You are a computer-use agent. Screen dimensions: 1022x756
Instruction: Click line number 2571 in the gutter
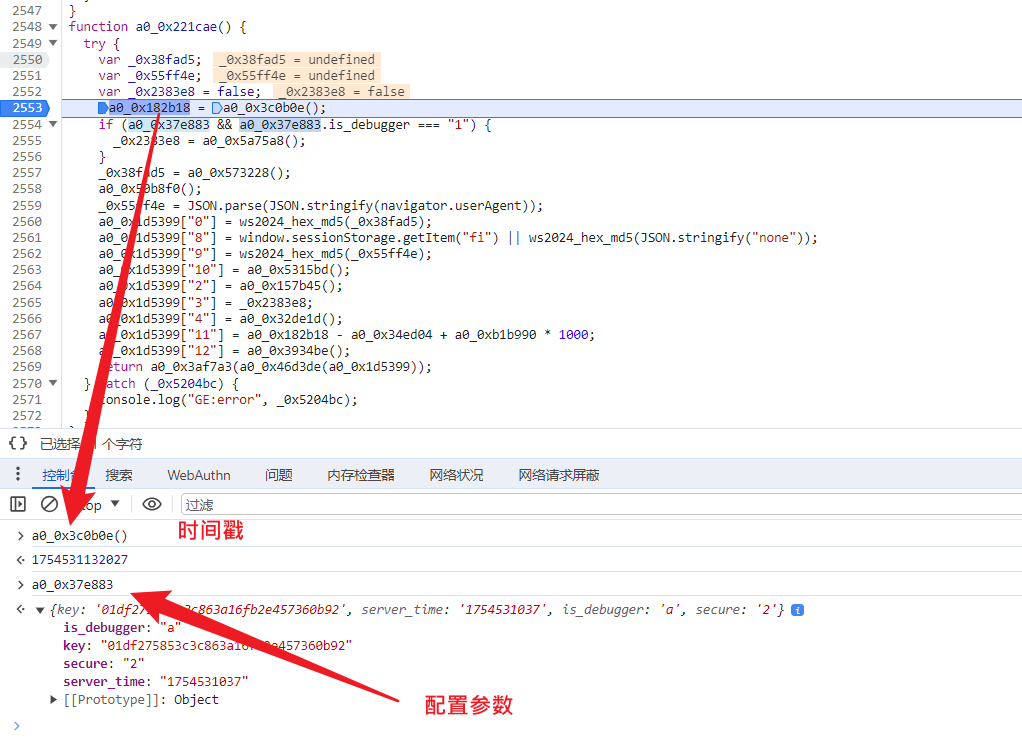(27, 400)
